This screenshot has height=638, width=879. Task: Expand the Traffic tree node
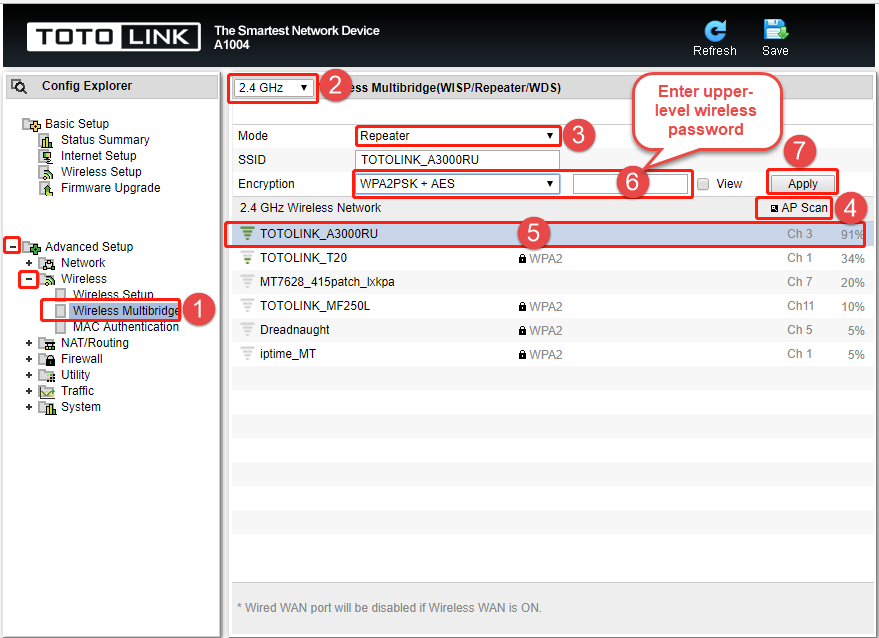[x=29, y=391]
